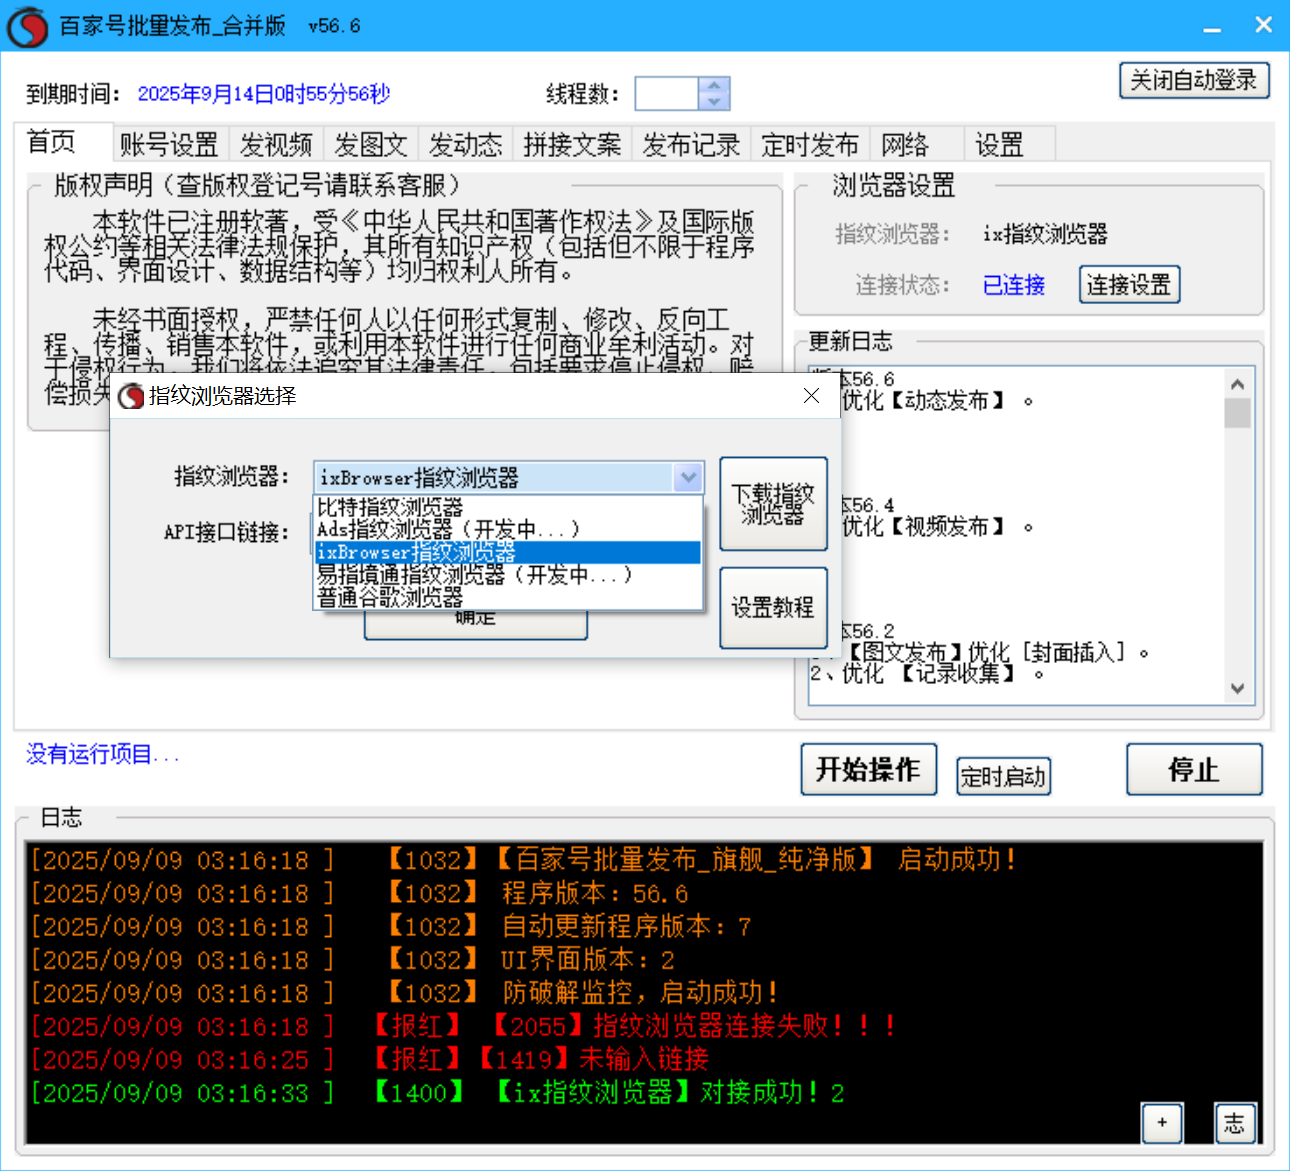Increase 线程数 with the up stepper arrow

pyautogui.click(x=712, y=86)
